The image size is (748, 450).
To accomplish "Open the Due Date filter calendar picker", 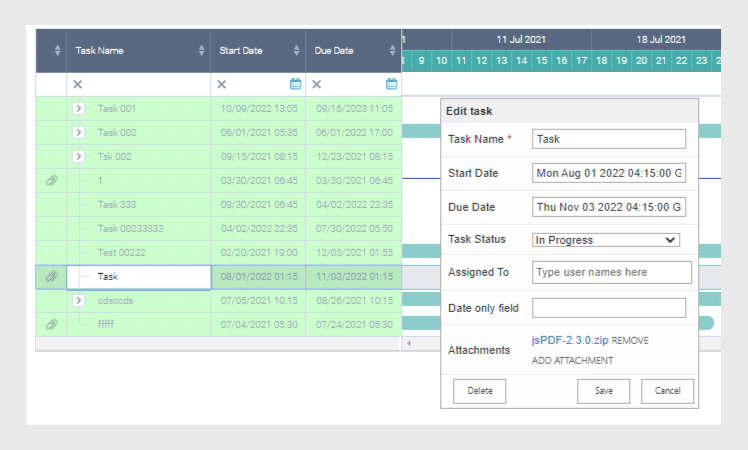I will point(391,84).
